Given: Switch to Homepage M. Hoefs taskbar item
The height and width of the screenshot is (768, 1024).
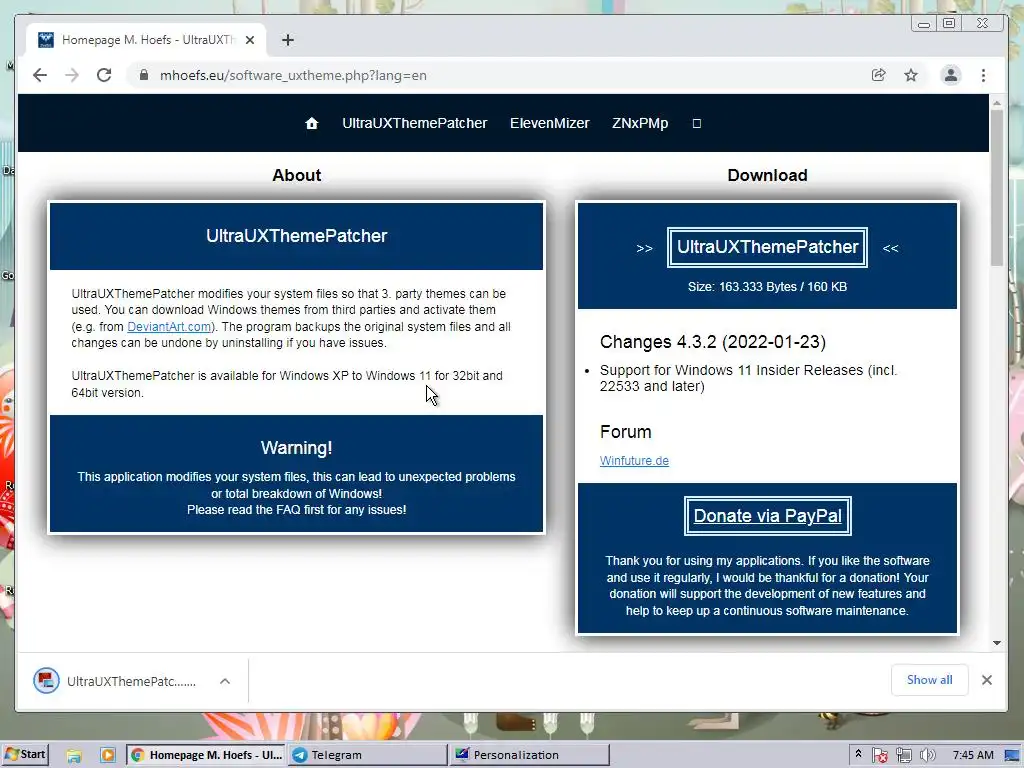Looking at the screenshot, I should 206,755.
